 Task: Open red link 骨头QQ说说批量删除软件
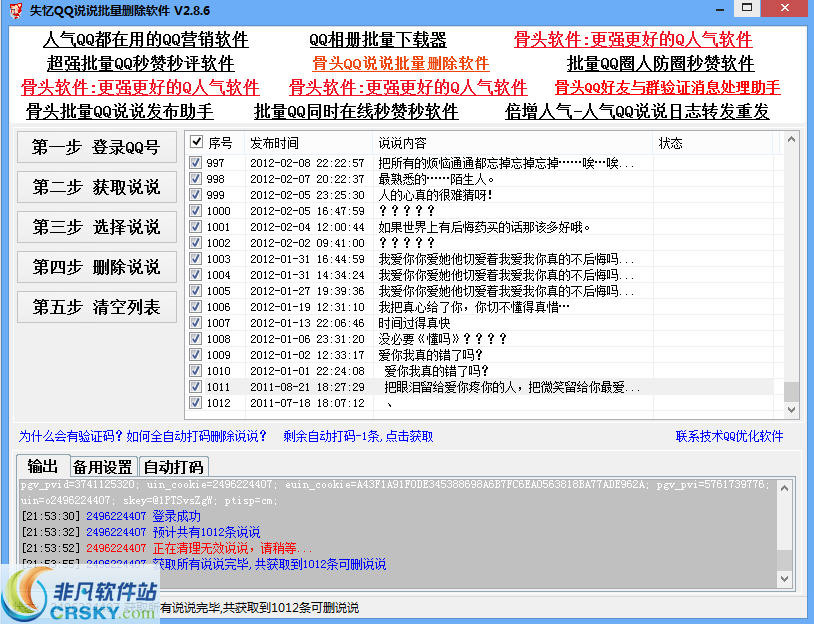[x=401, y=64]
